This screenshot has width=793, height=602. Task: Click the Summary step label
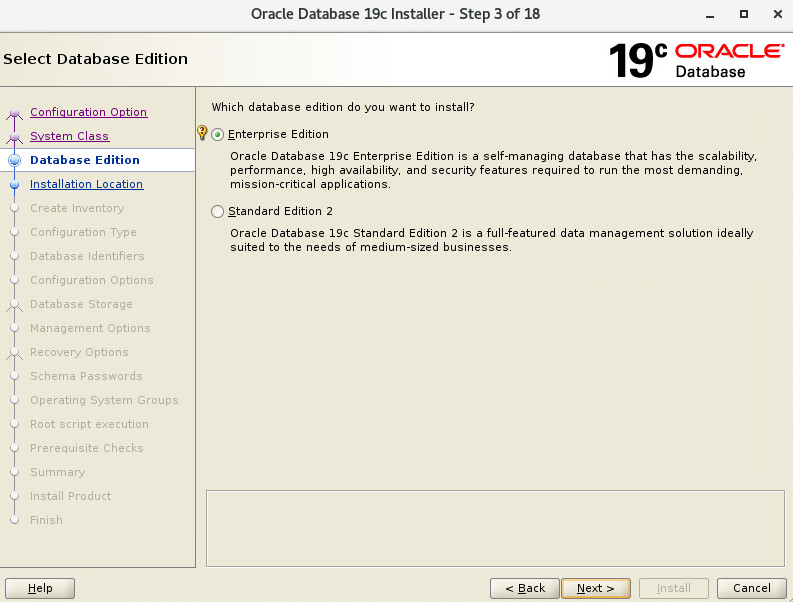57,472
